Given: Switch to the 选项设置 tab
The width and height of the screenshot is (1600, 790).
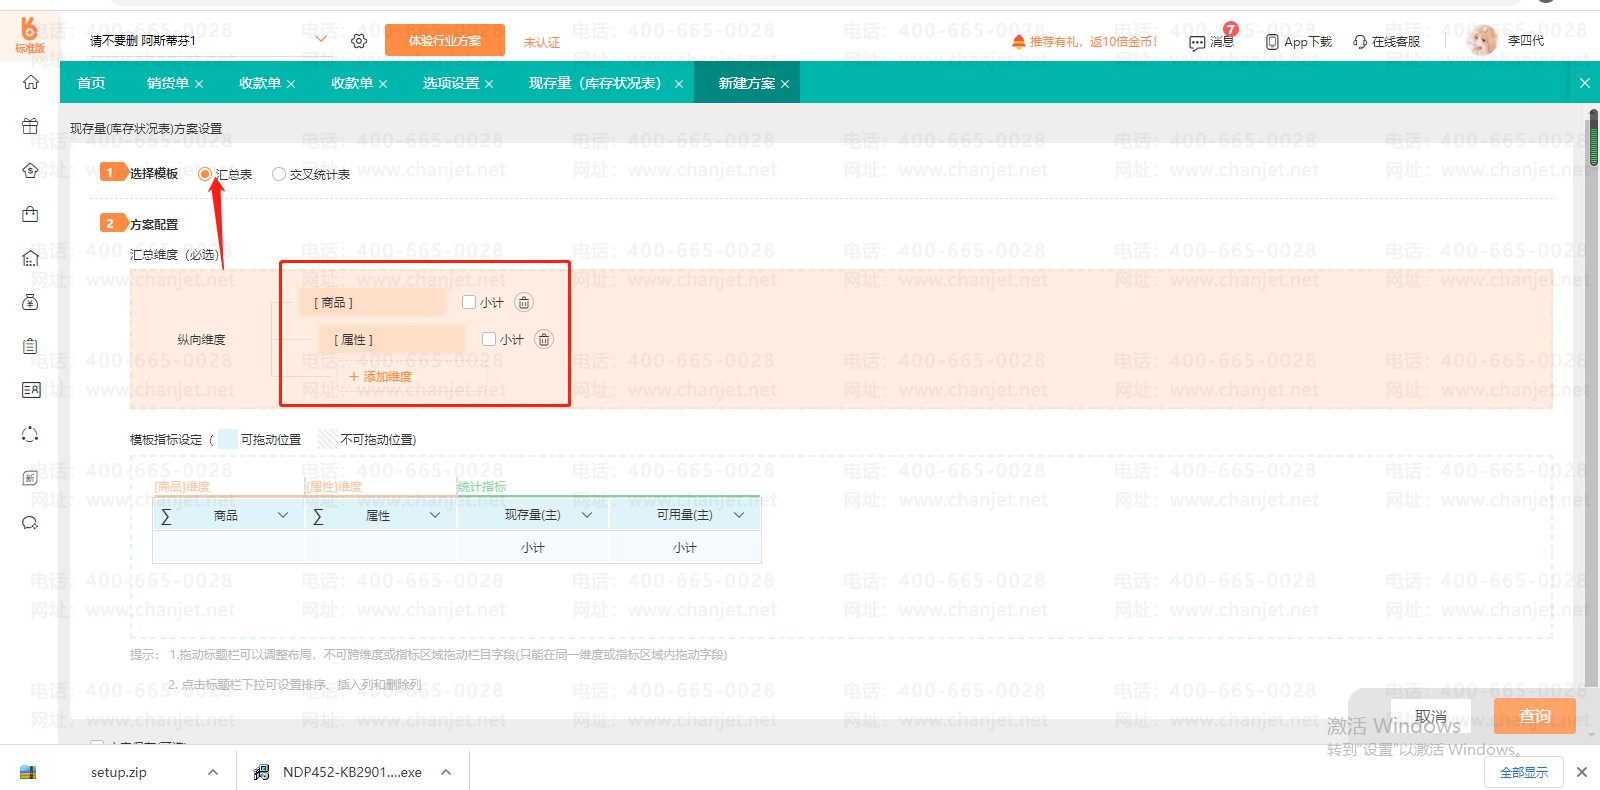Looking at the screenshot, I should pos(451,83).
